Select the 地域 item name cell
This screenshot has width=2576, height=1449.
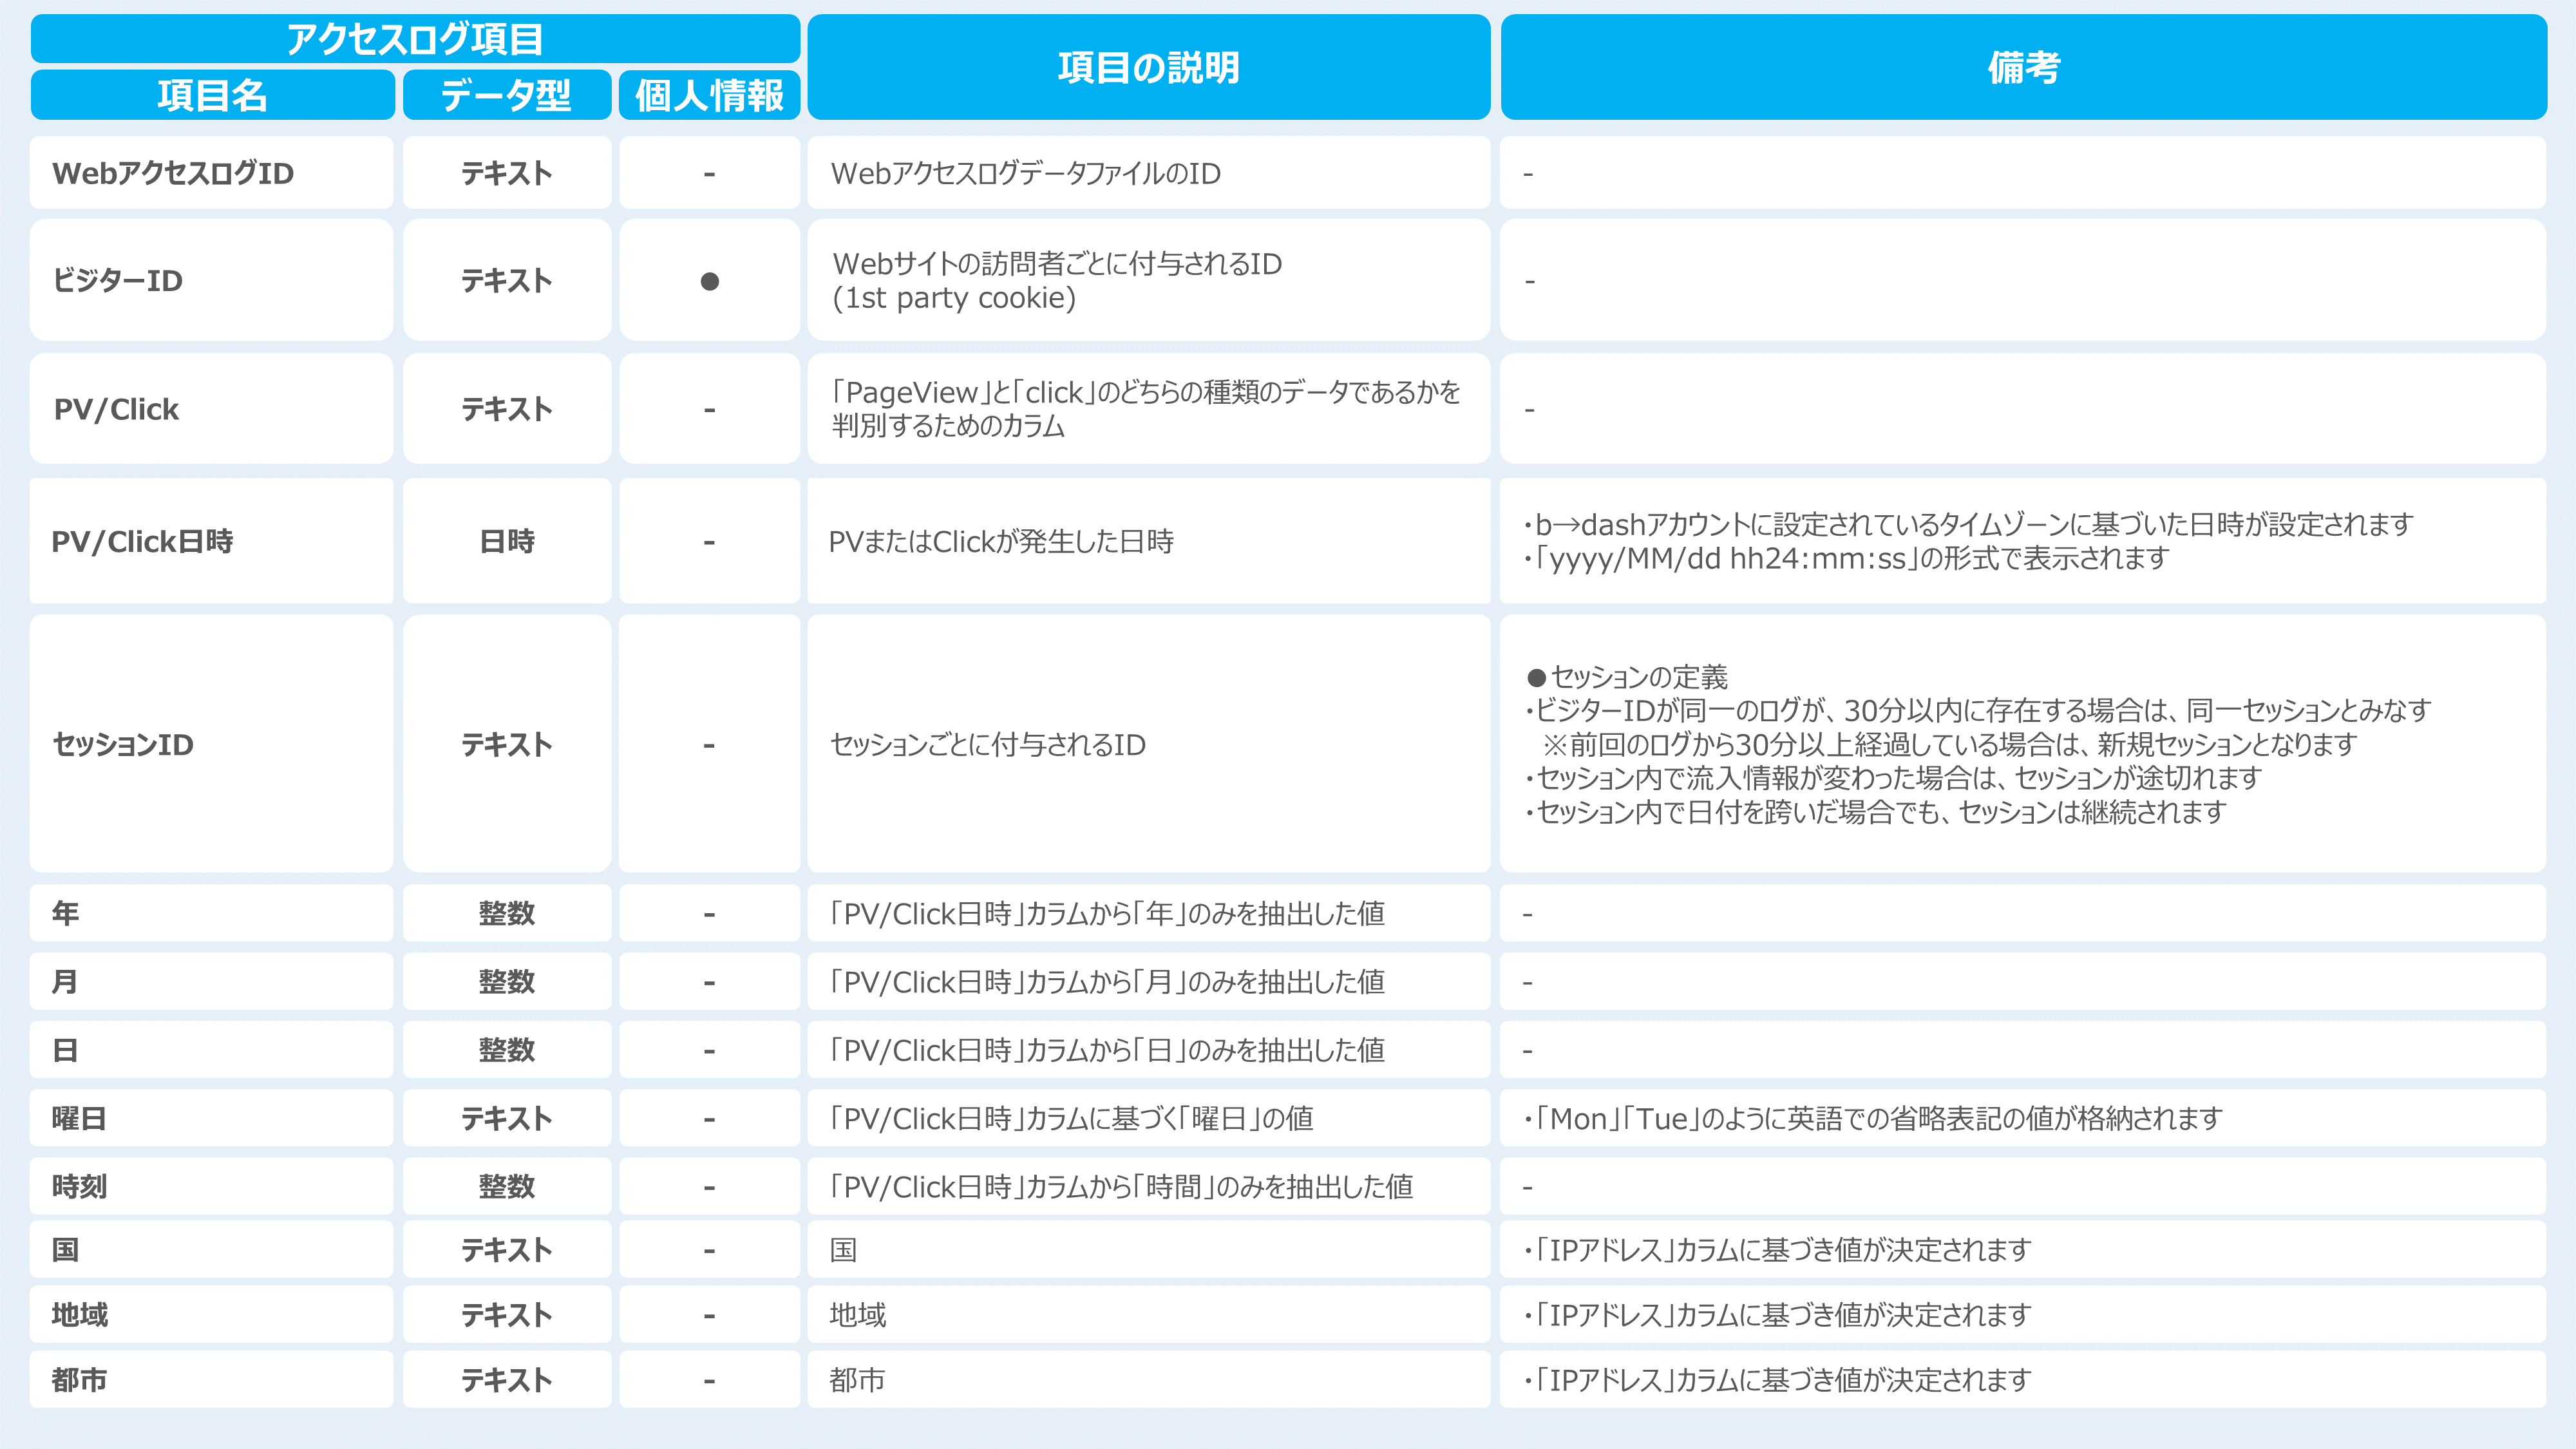pos(79,1314)
